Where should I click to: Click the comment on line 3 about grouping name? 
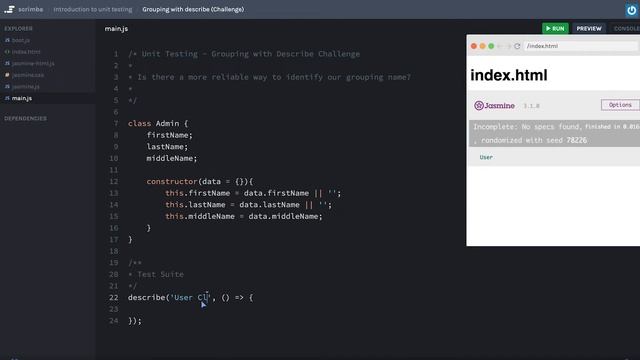coord(269,77)
